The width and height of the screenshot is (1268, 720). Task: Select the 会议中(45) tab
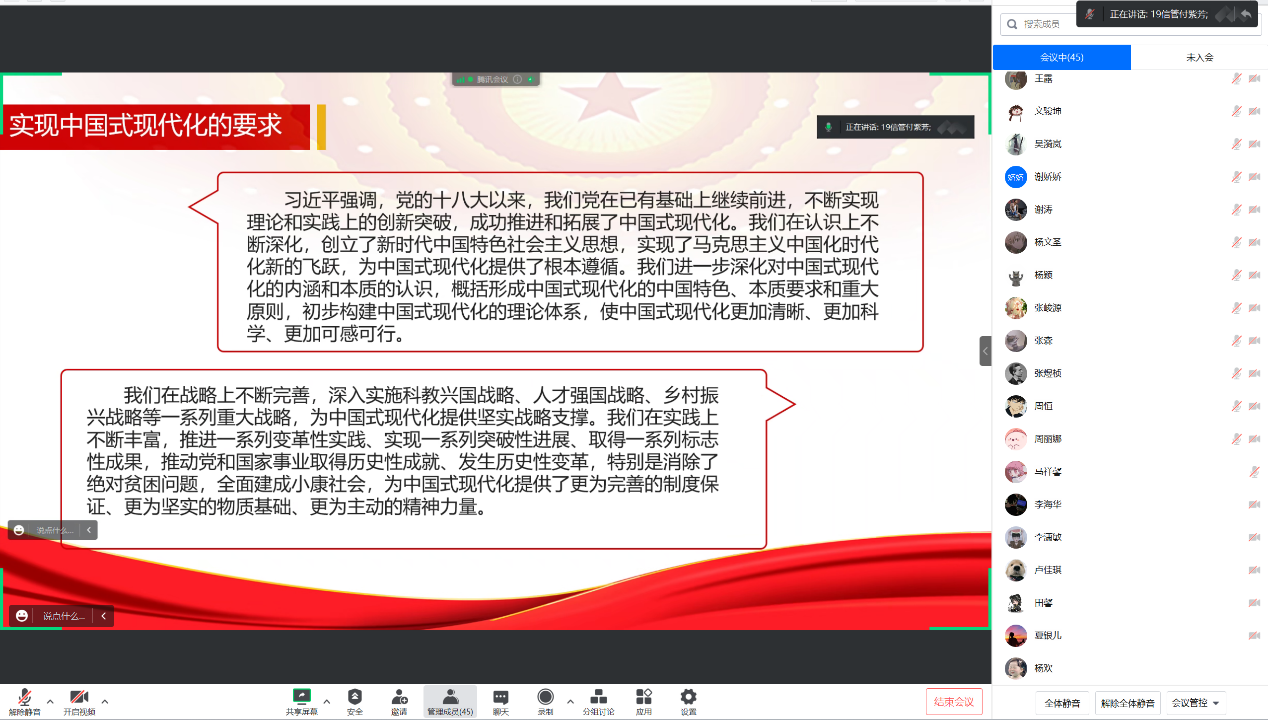[1061, 58]
